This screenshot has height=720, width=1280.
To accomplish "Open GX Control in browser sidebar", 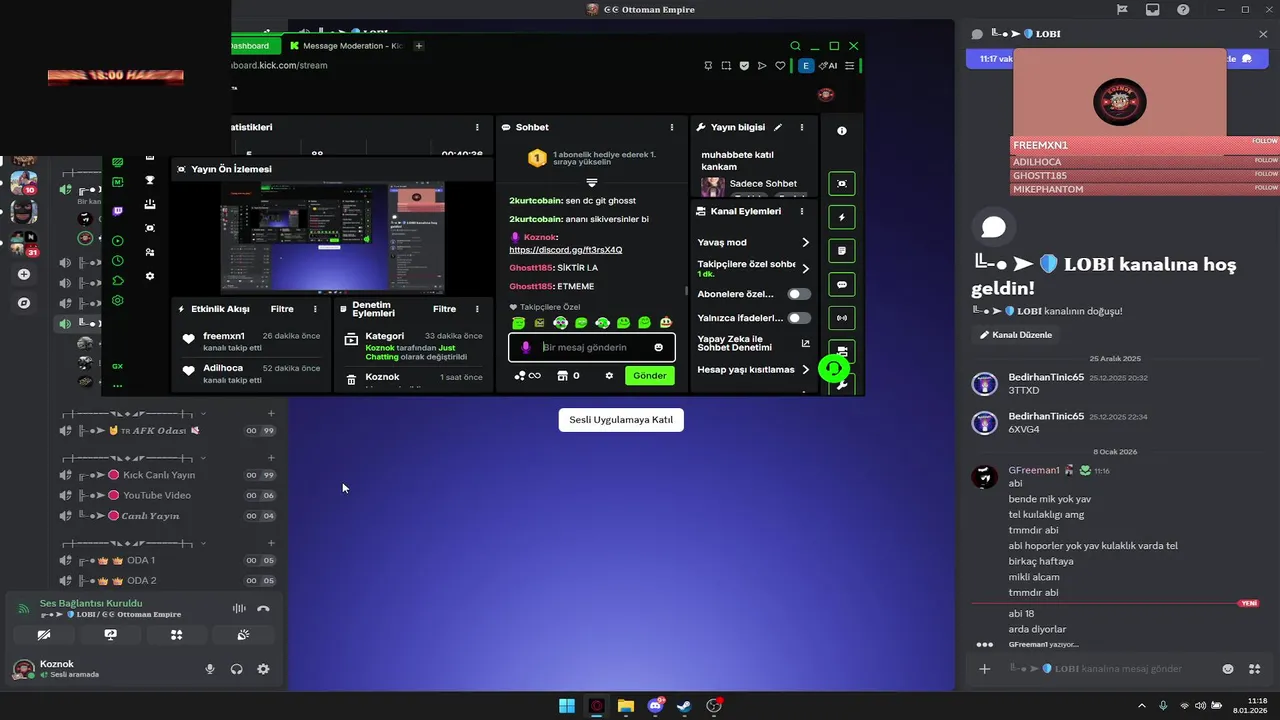I will point(117,366).
